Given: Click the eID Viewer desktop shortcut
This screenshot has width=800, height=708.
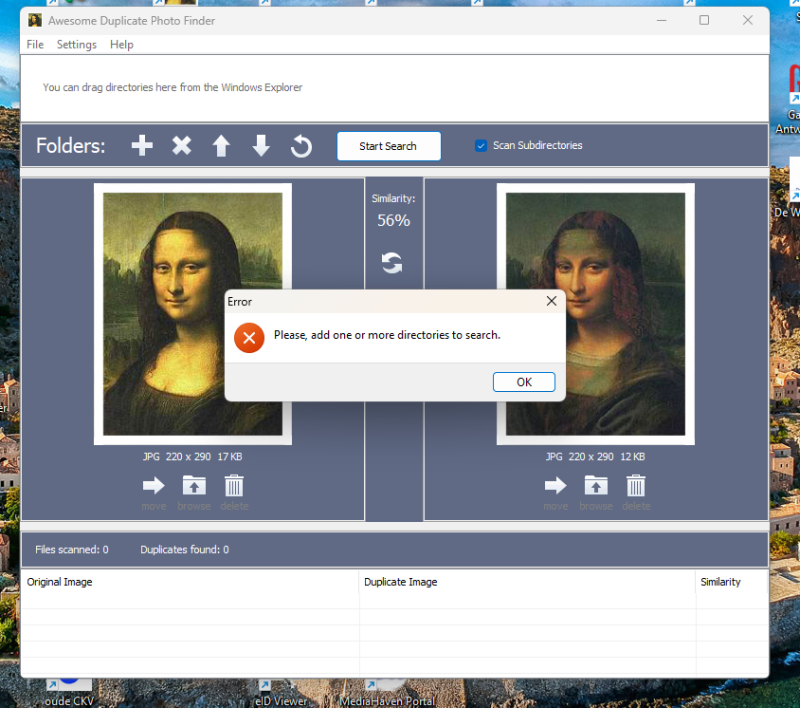Looking at the screenshot, I should pyautogui.click(x=281, y=694).
